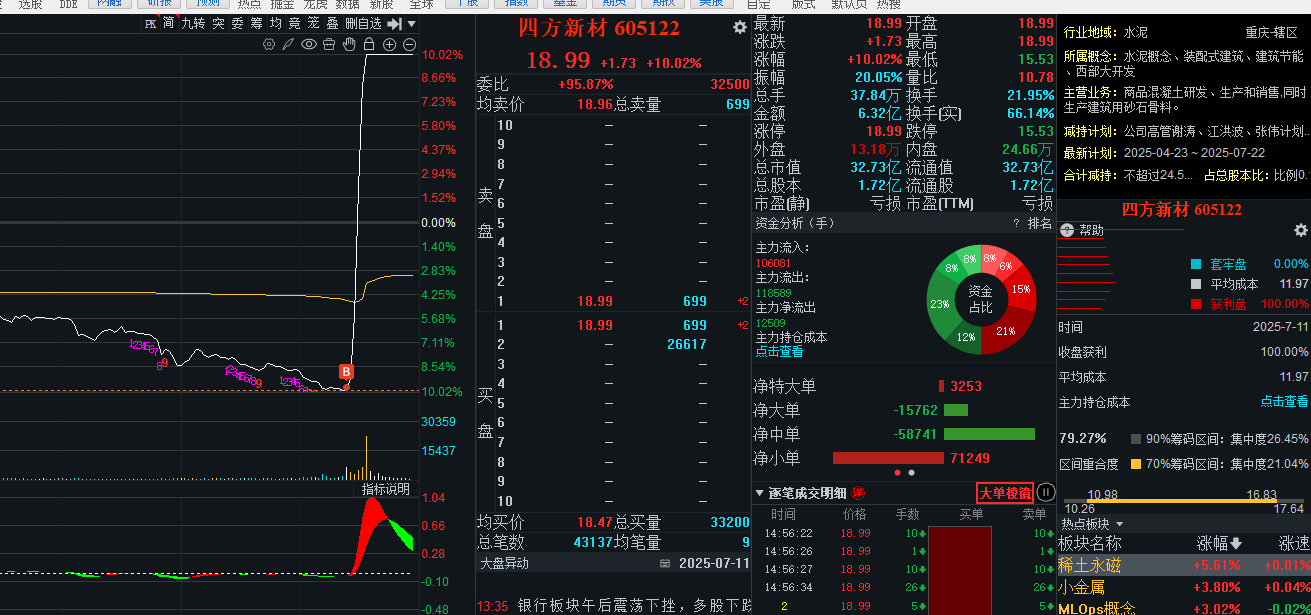Click the calendar icon by 大盘异动 date
Image resolution: width=1311 pixels, height=615 pixels.
tap(665, 563)
